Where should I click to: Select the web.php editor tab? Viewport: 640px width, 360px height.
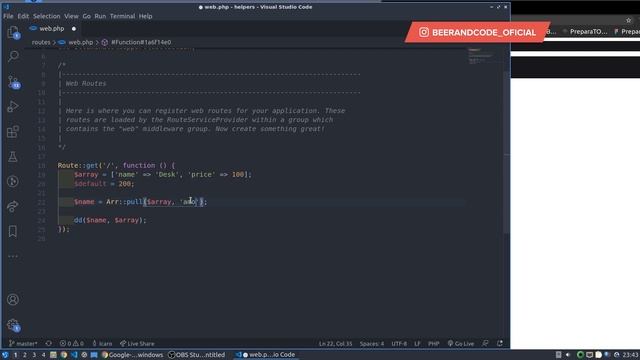[x=52, y=29]
